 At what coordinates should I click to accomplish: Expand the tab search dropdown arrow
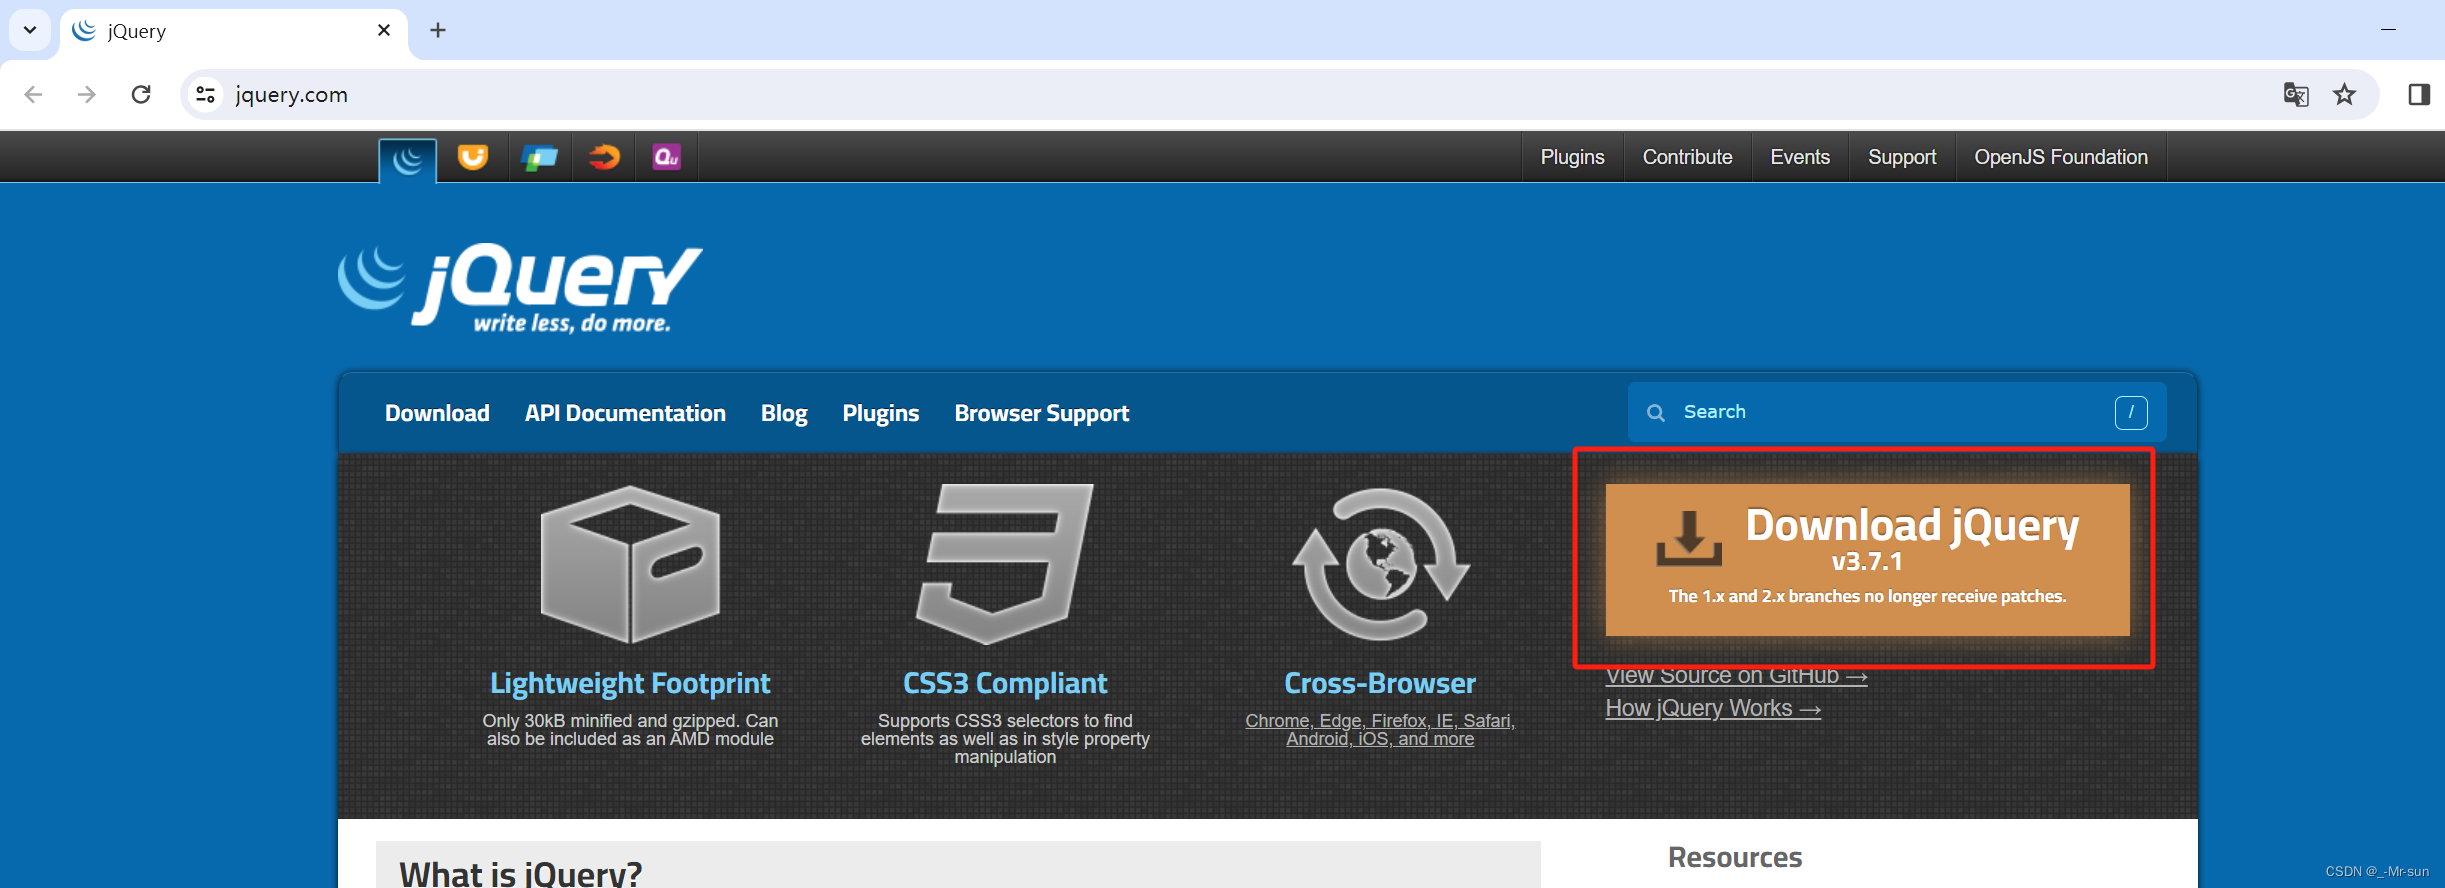[x=30, y=30]
